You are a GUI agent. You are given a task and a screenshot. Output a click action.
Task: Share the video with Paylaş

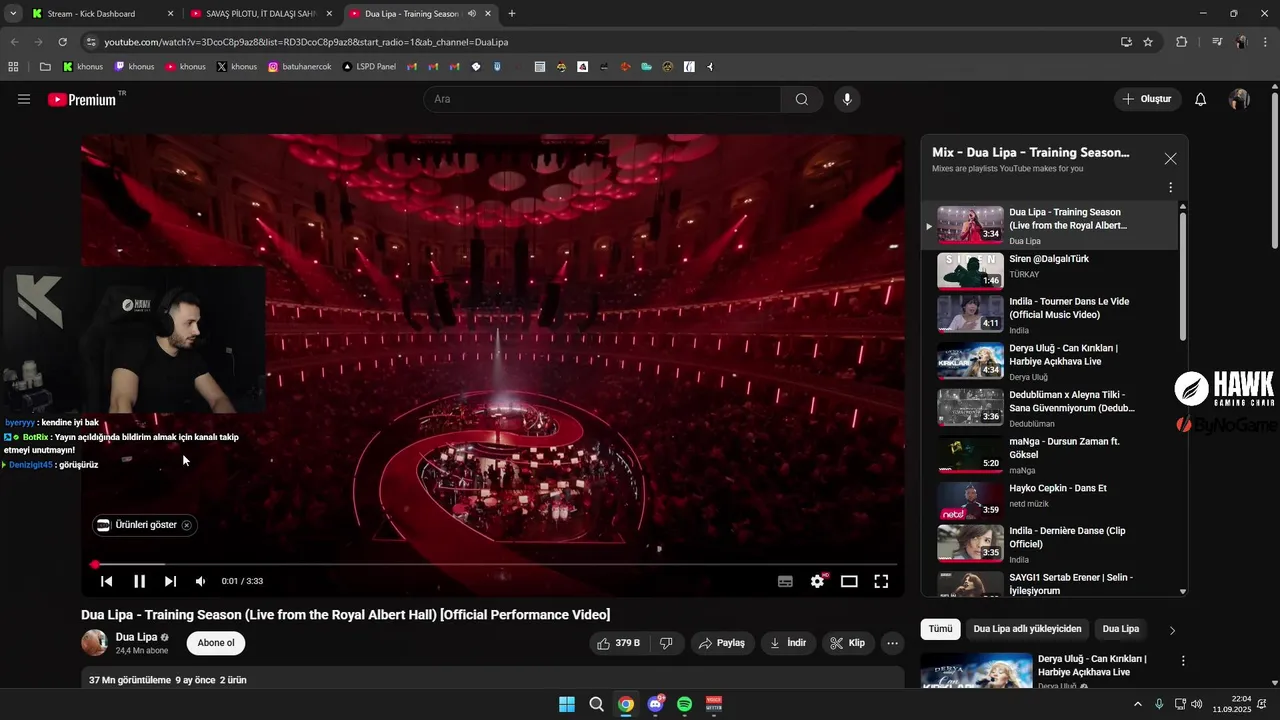pyautogui.click(x=721, y=643)
